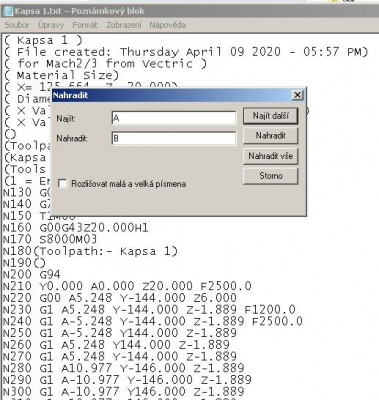
Task: Click the Kapsa 1.txt window title bar
Action: point(189,11)
